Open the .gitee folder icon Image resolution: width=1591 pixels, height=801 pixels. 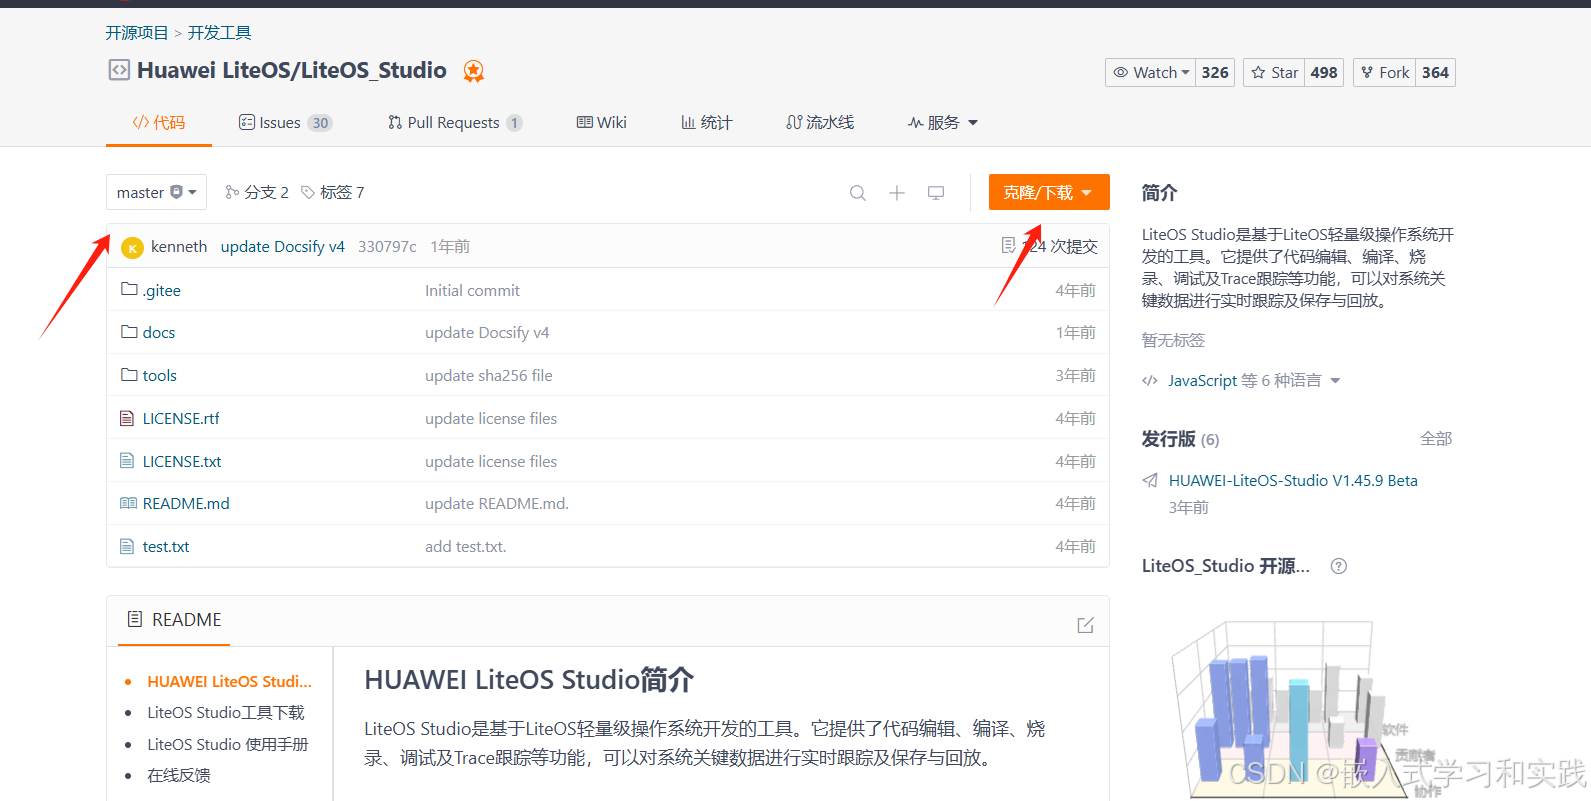(x=129, y=289)
